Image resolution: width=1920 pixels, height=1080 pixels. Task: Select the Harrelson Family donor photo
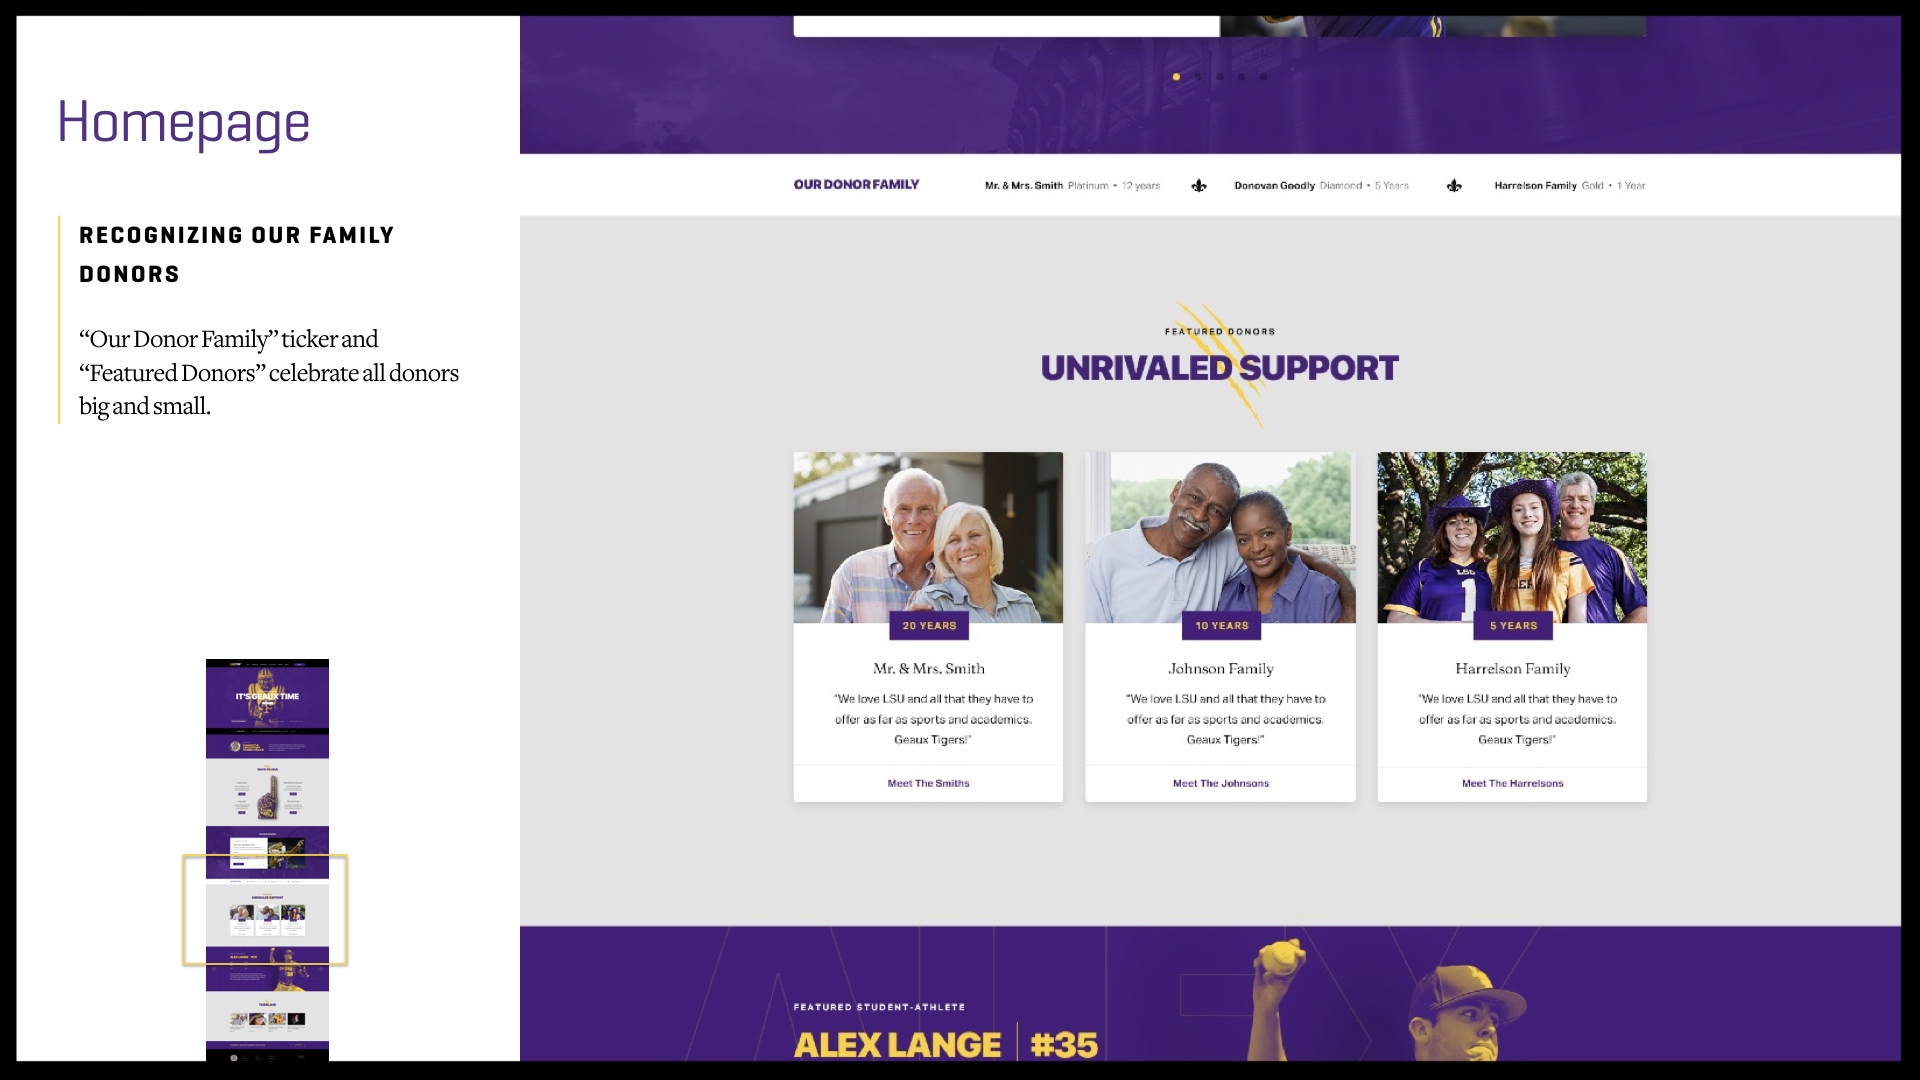pos(1512,538)
